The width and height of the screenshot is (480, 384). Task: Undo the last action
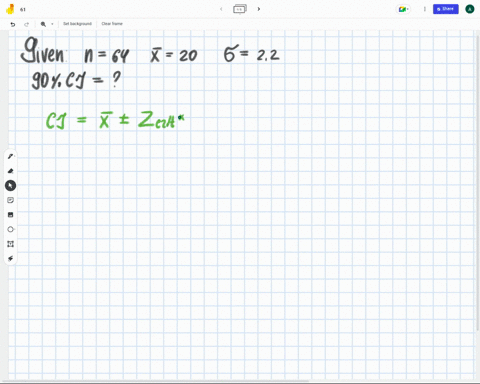[x=13, y=24]
